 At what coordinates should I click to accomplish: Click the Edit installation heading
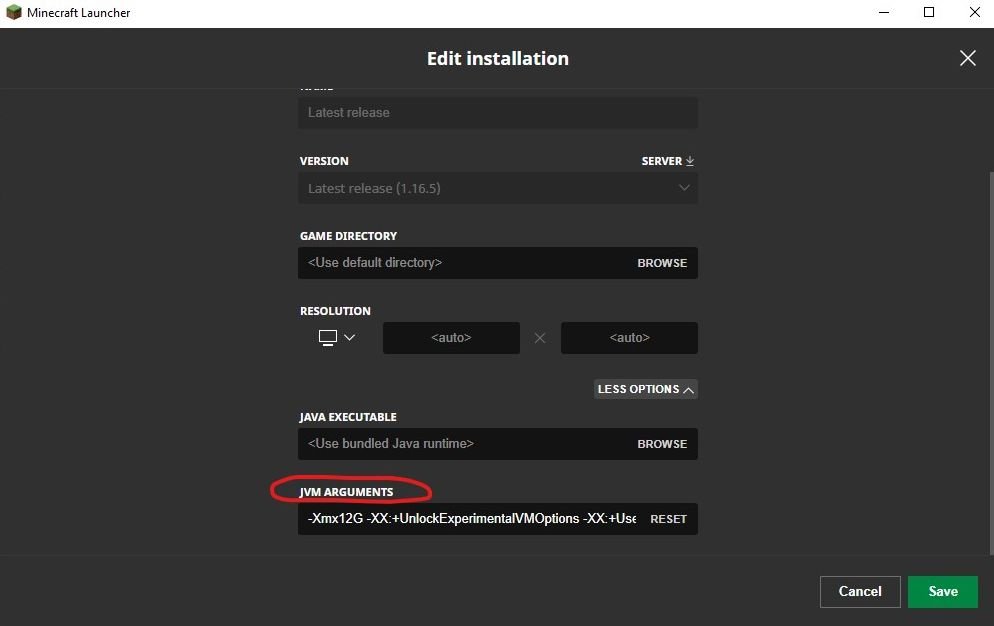pyautogui.click(x=498, y=58)
